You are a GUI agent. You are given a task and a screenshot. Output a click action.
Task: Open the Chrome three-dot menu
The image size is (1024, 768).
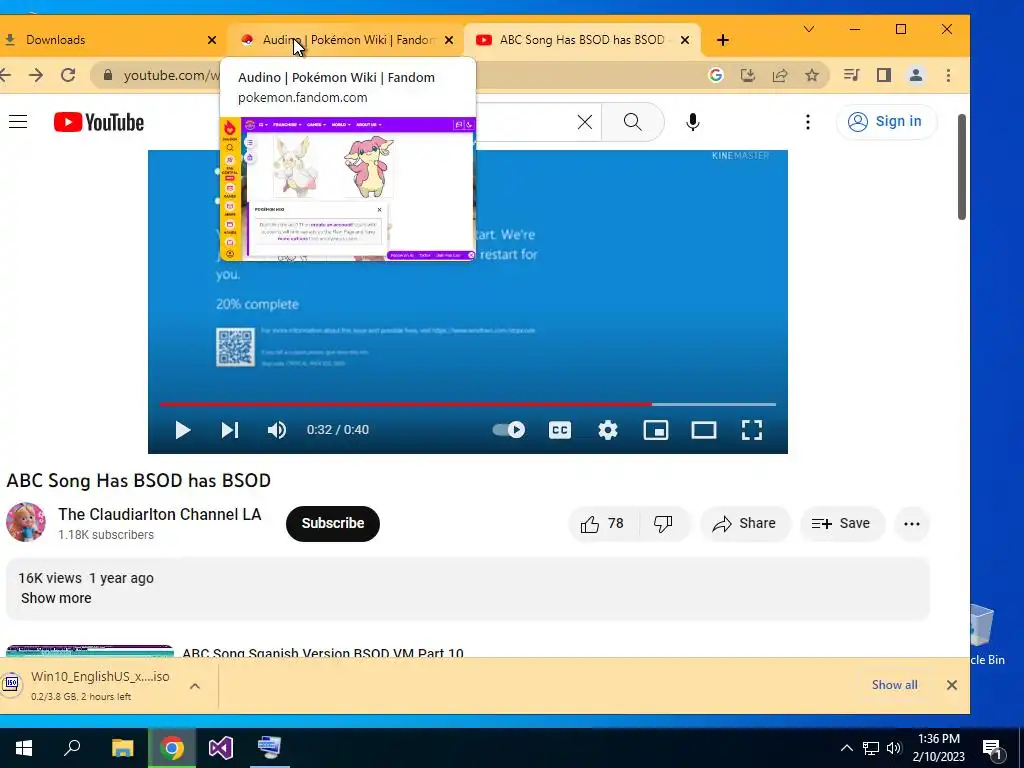(x=948, y=75)
